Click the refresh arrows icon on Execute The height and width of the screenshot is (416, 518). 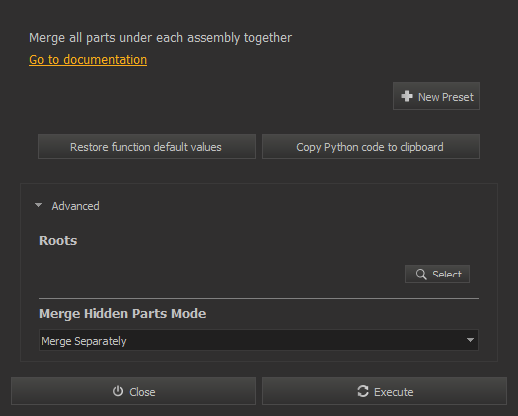click(363, 391)
